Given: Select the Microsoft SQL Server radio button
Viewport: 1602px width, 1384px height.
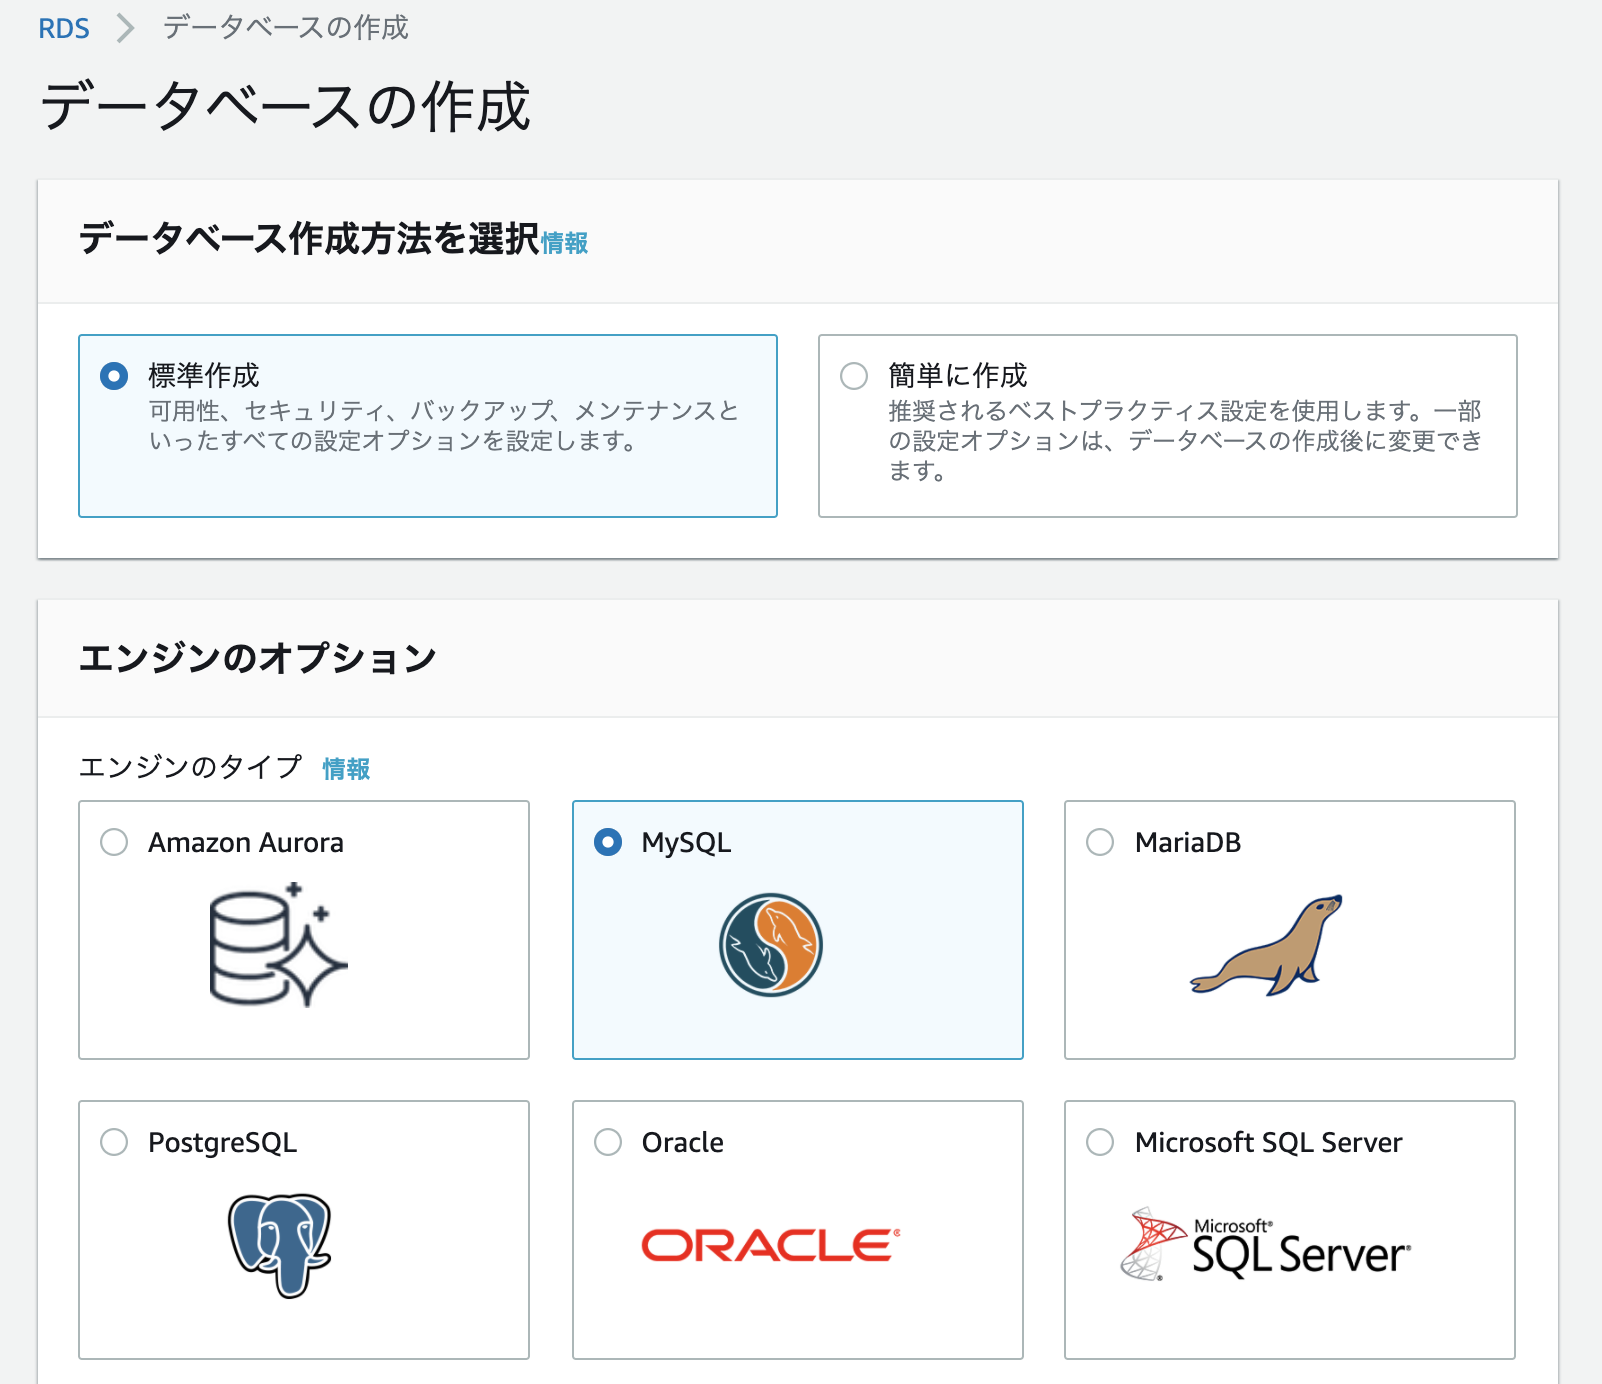Looking at the screenshot, I should coord(1100,1143).
